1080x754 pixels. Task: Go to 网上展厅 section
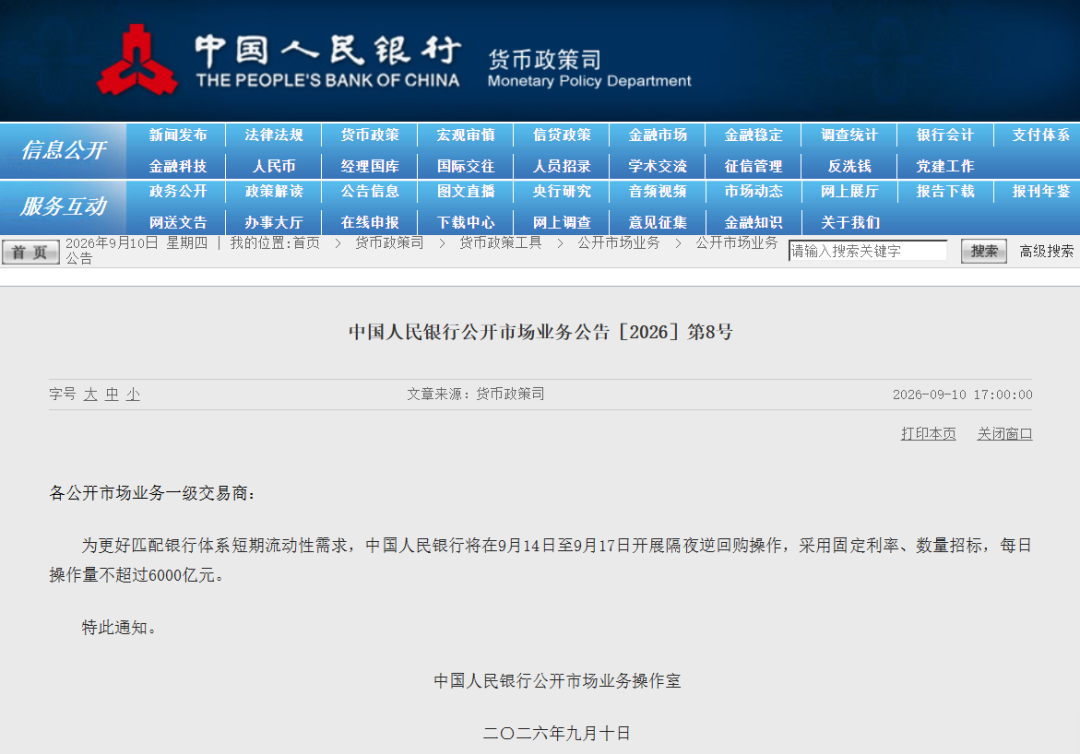[x=849, y=191]
